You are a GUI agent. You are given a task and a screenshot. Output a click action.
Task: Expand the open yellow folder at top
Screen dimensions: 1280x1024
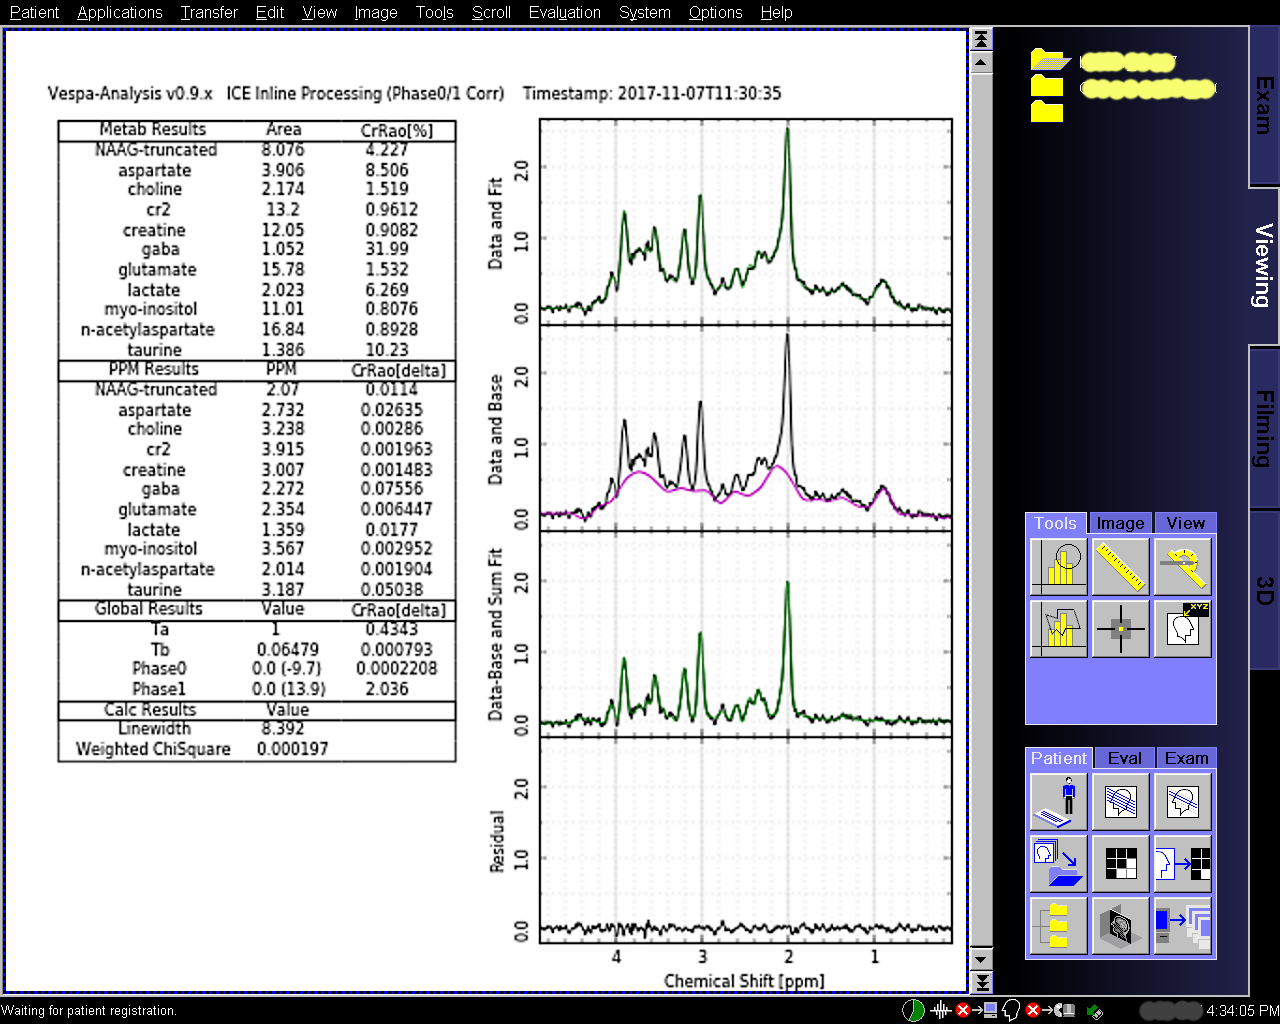tap(1049, 61)
